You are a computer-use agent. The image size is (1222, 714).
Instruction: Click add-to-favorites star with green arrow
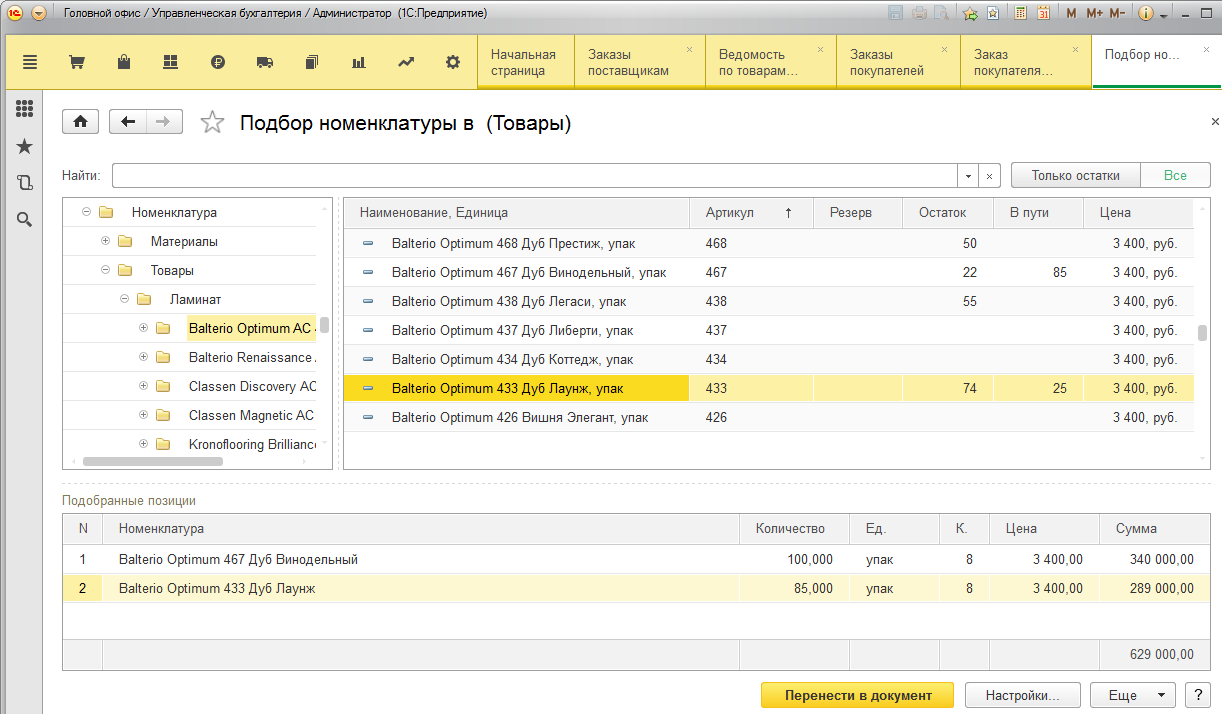pos(970,14)
